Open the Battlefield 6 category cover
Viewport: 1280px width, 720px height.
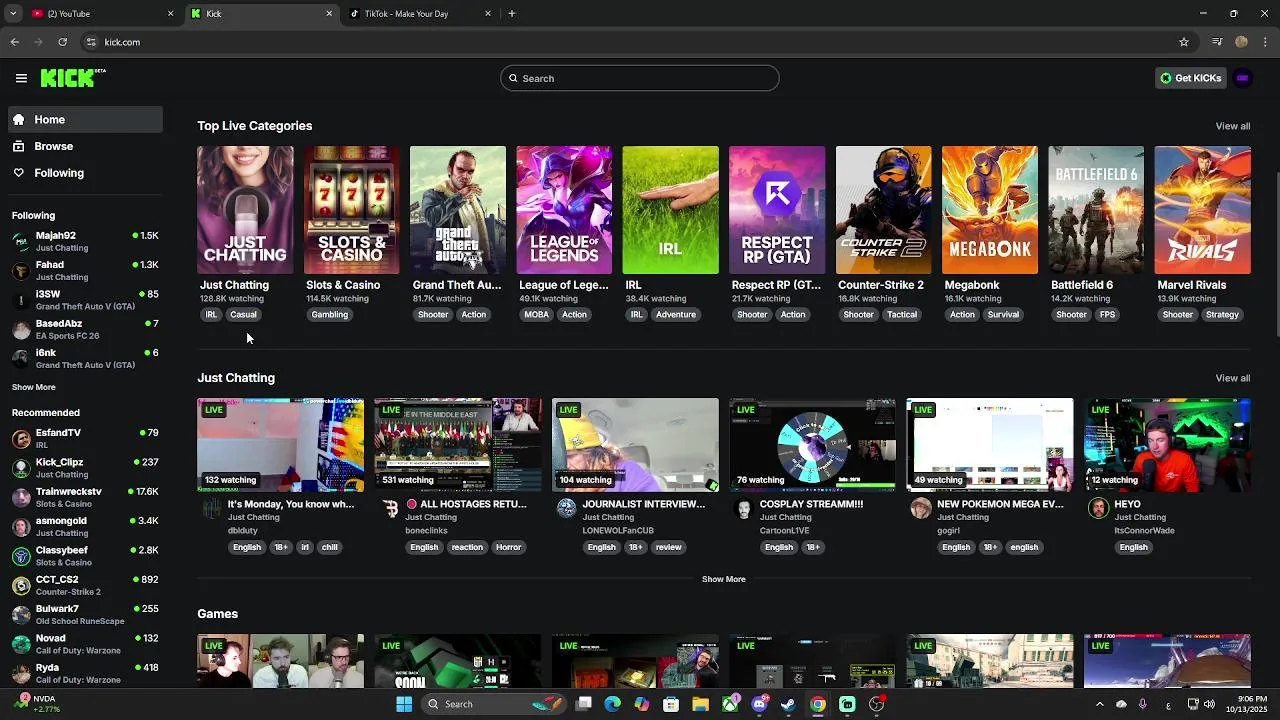[1096, 210]
